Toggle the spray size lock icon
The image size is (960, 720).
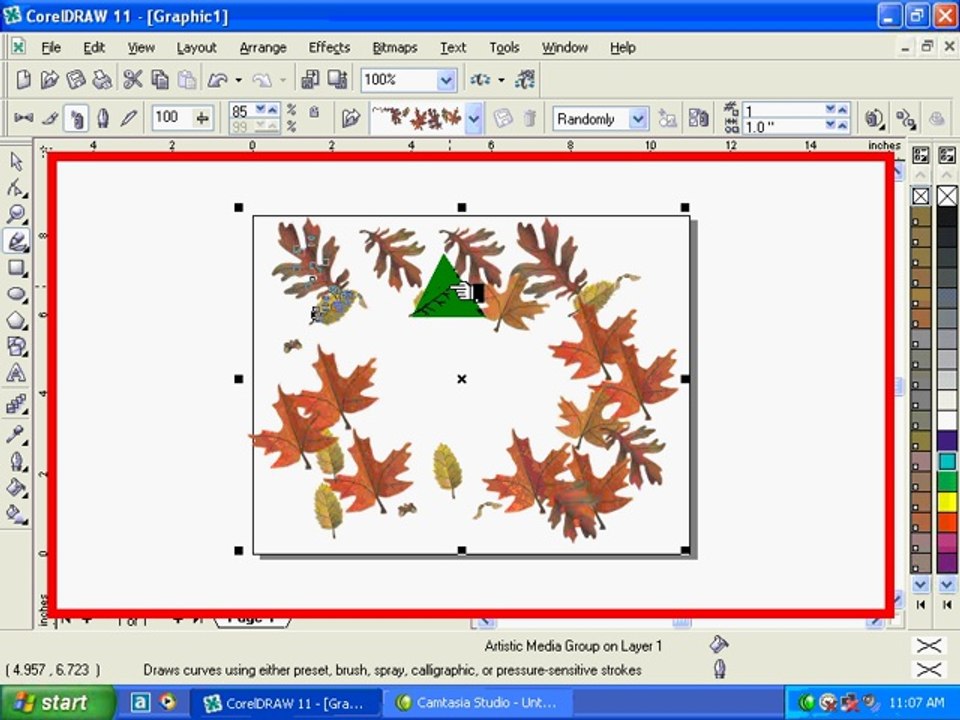click(314, 111)
